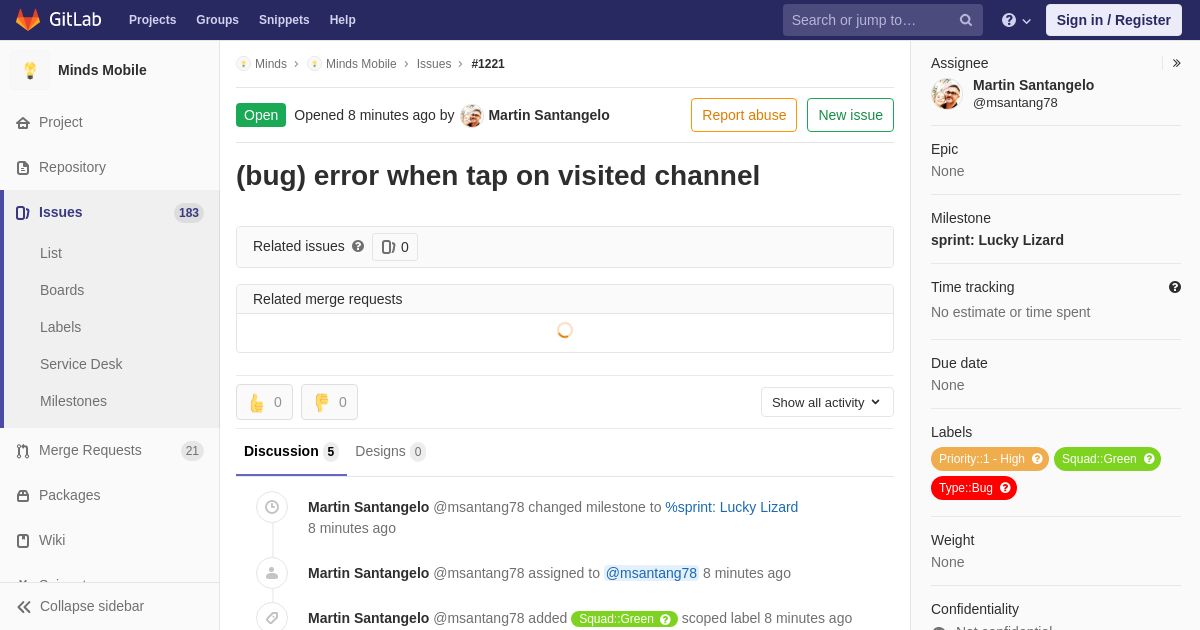The height and width of the screenshot is (630, 1200).
Task: Switch to the Discussion tab
Action: coord(291,452)
